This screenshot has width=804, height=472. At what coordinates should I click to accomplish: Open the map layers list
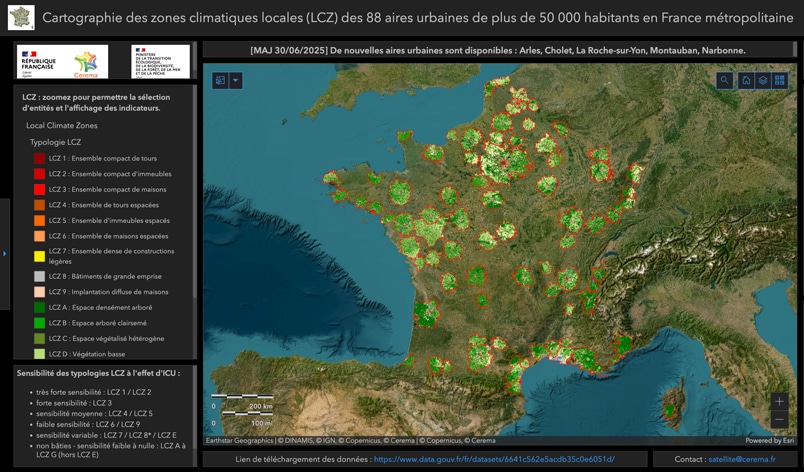click(763, 80)
